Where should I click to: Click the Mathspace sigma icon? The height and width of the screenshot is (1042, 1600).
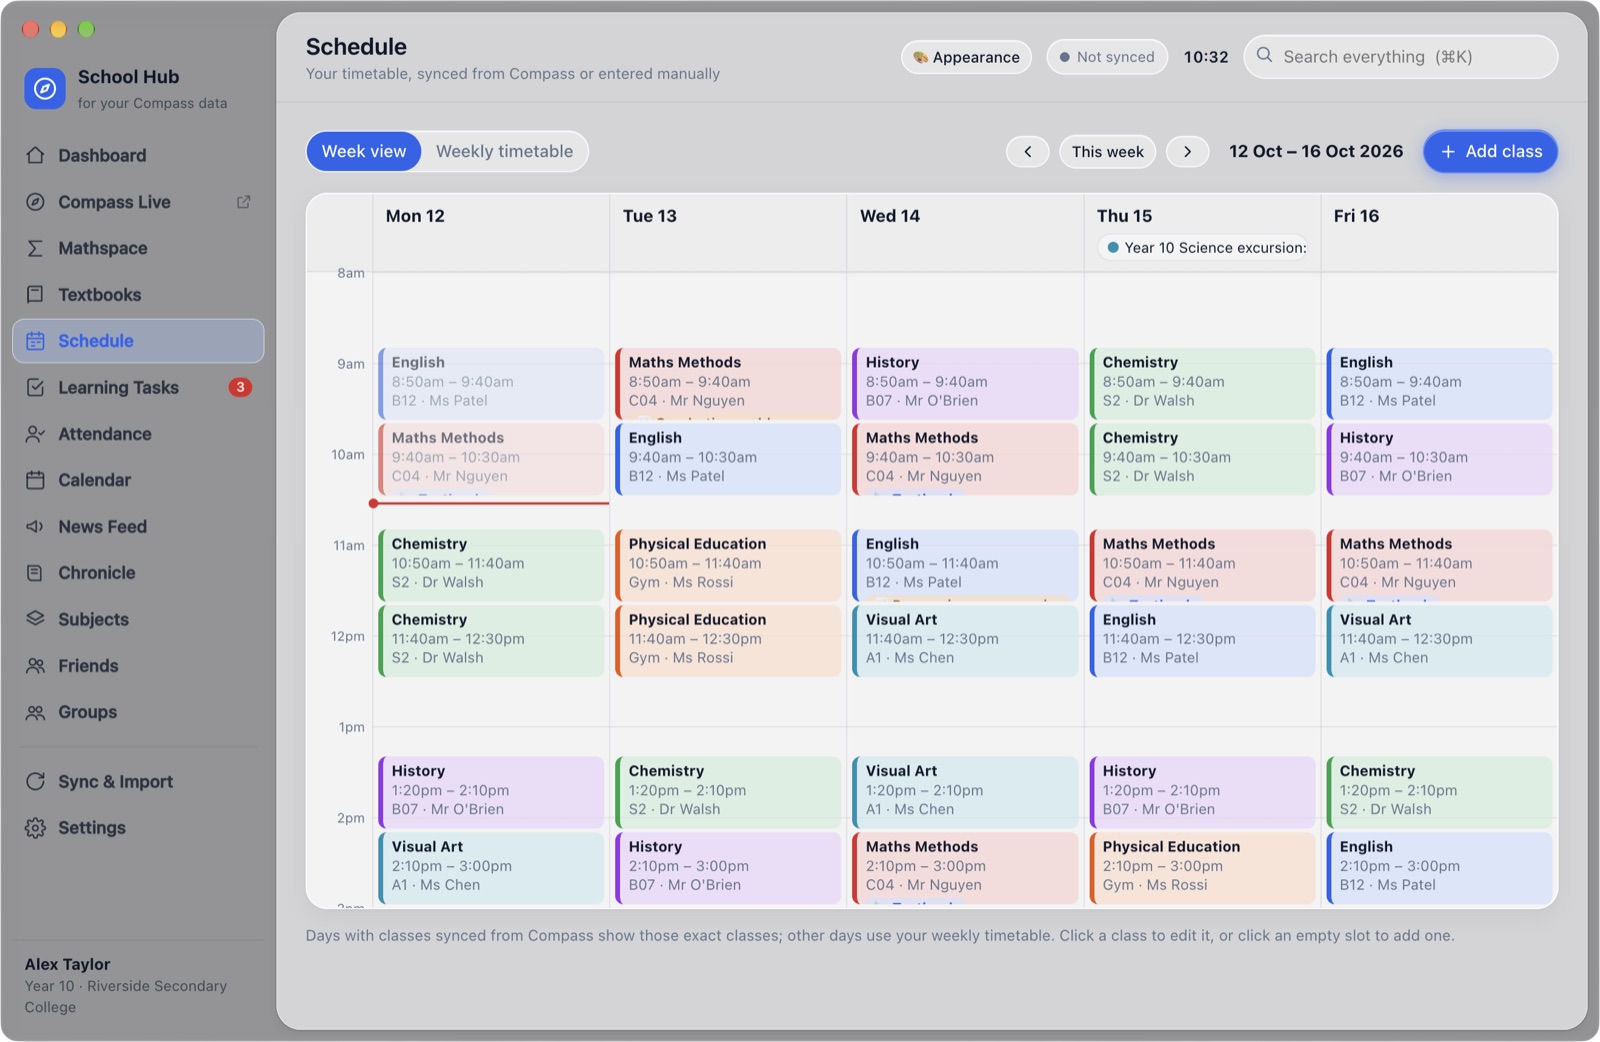(36, 248)
